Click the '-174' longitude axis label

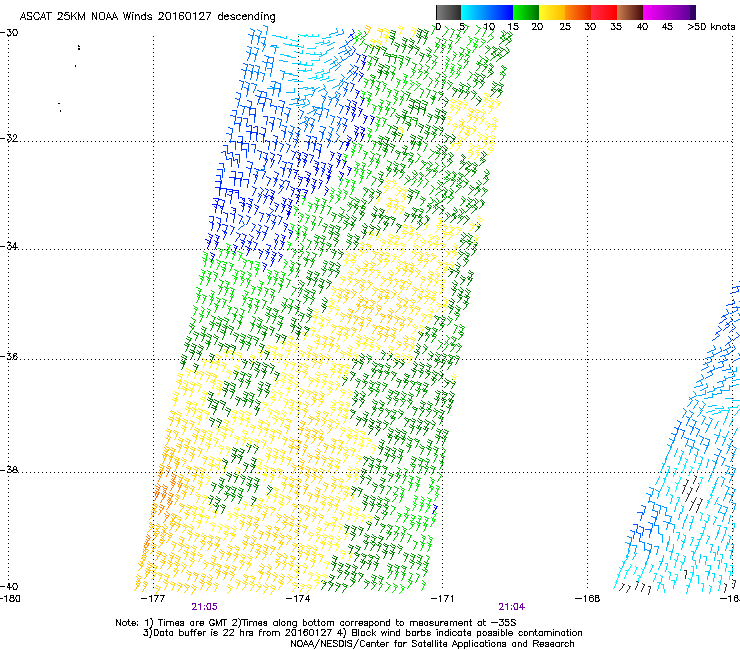(298, 599)
